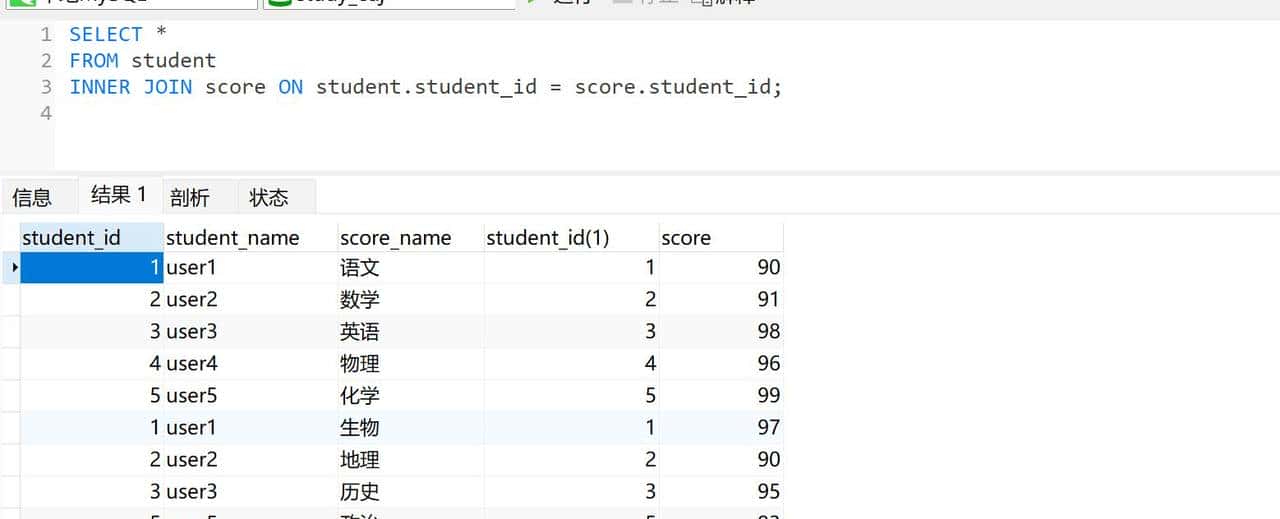Image resolution: width=1280 pixels, height=519 pixels.
Task: Click the score column header
Action: (686, 238)
